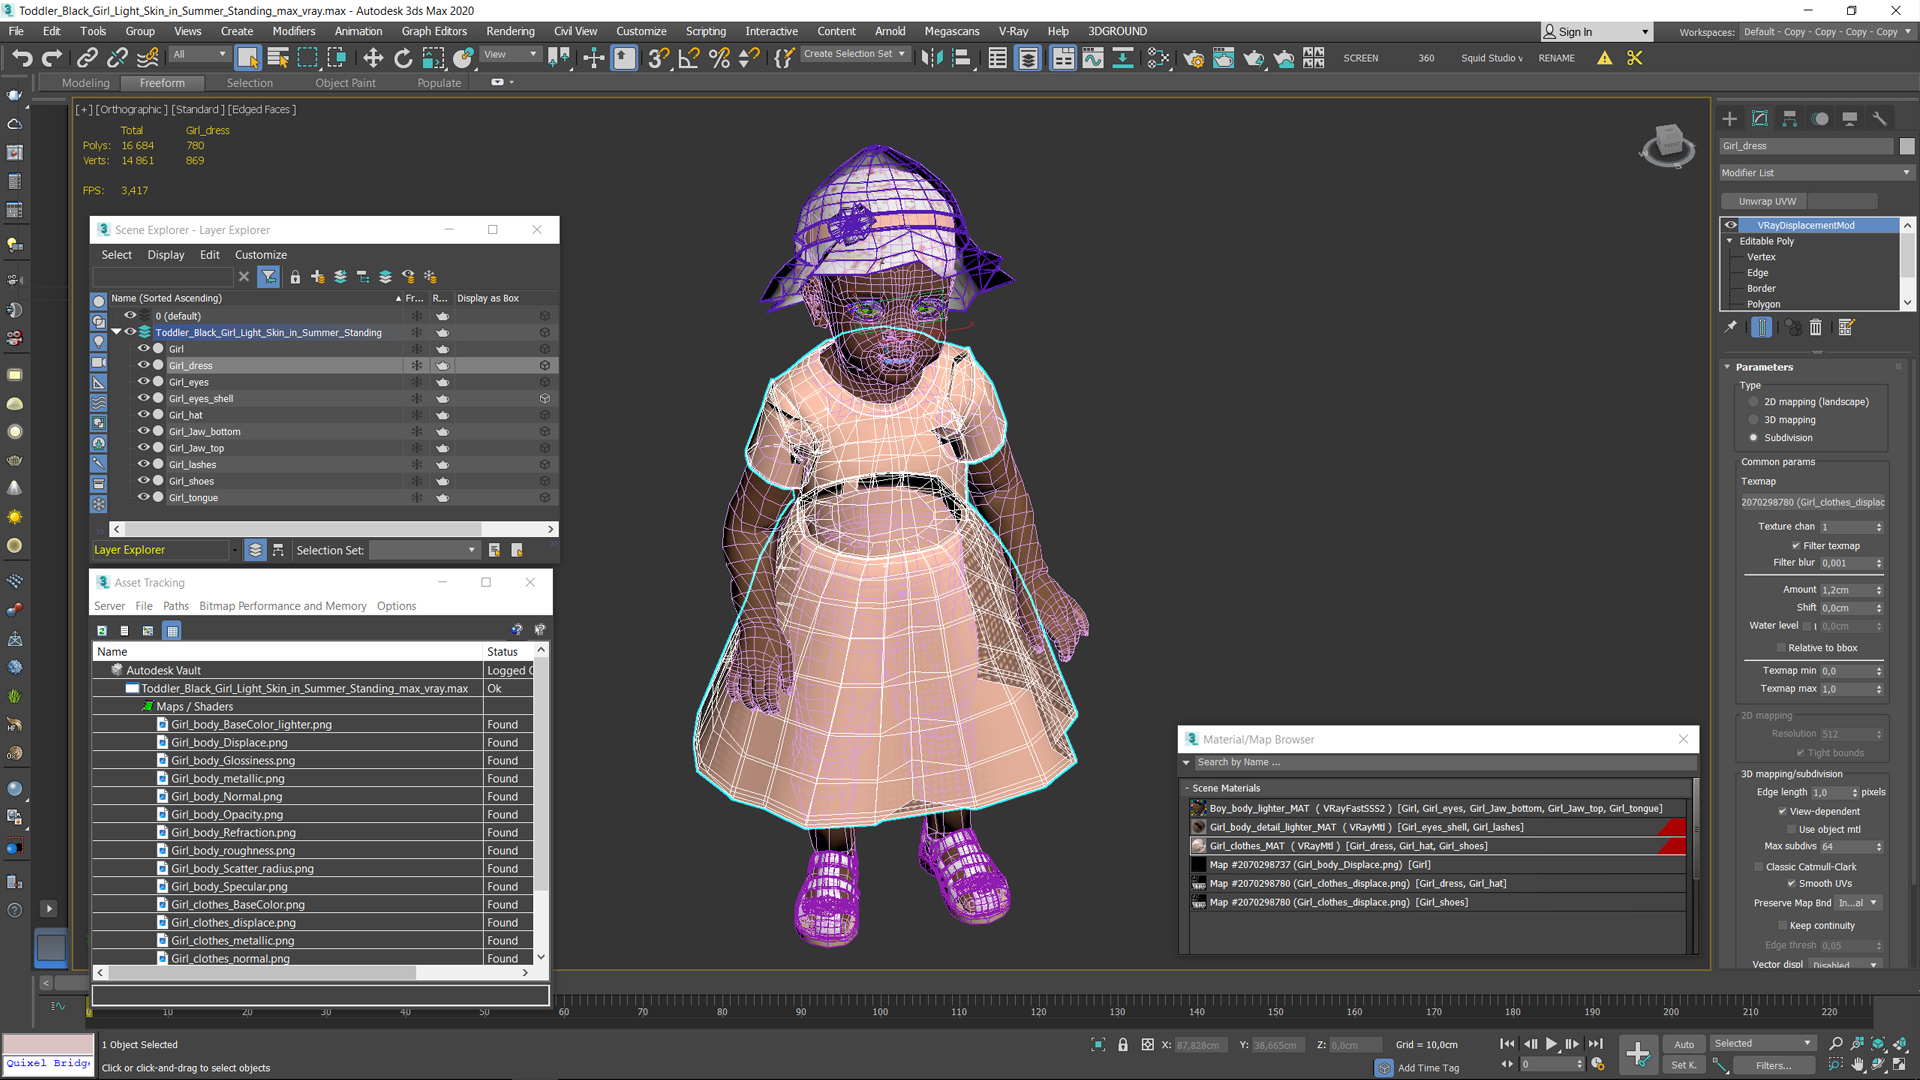This screenshot has height=1080, width=1920.
Task: Toggle visibility eye for Girl_shoes
Action: 143,480
